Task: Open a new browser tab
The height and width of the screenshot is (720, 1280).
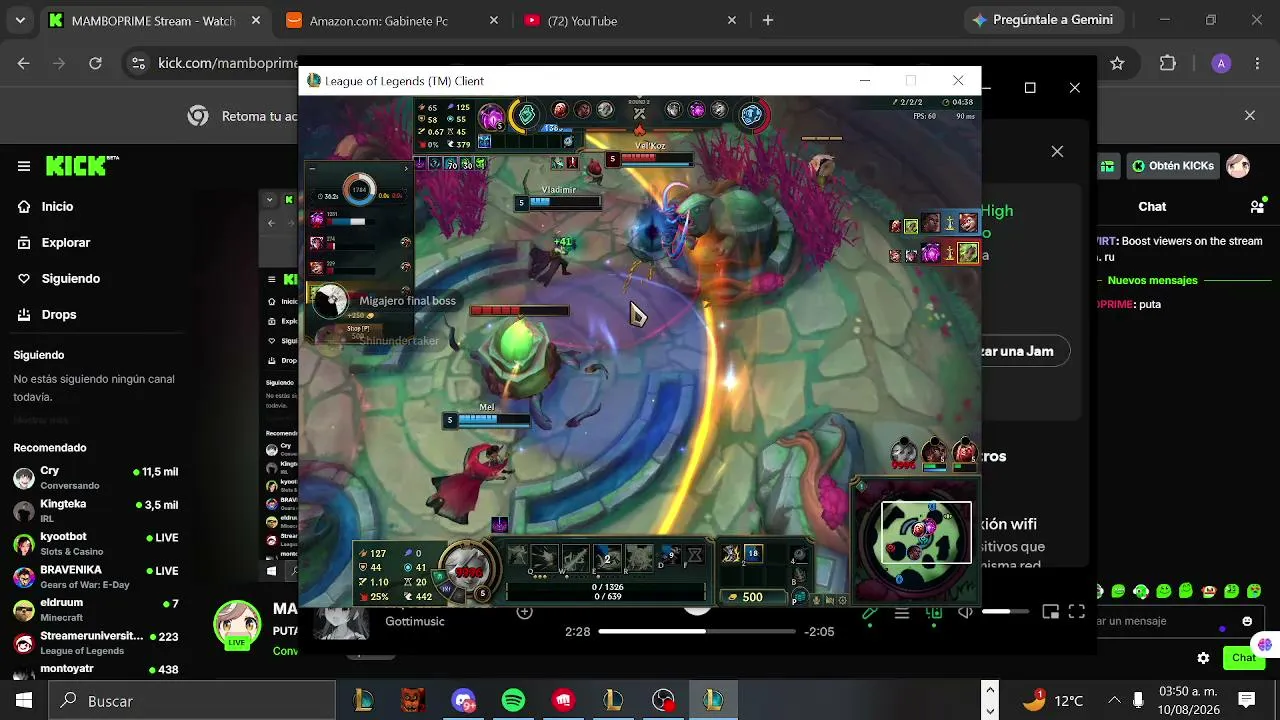Action: pyautogui.click(x=768, y=21)
